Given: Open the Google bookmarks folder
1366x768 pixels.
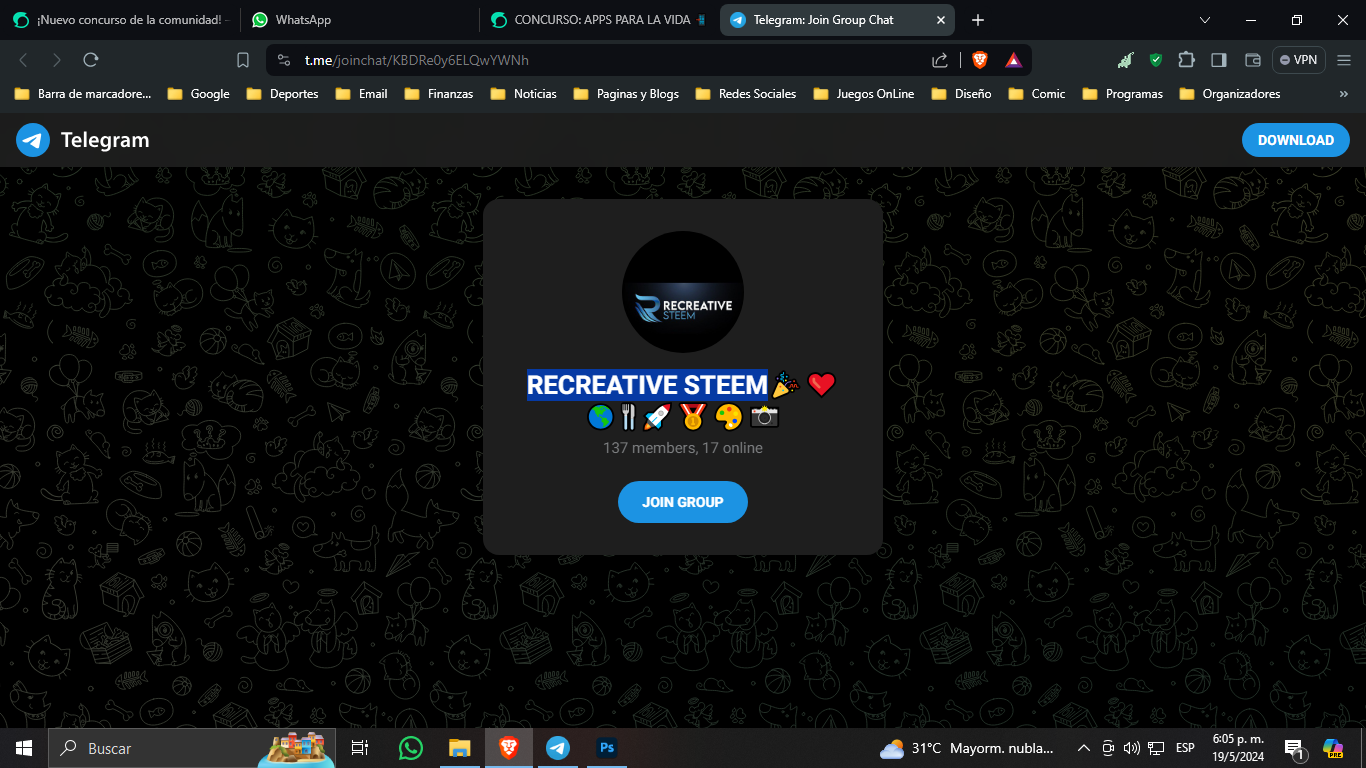Looking at the screenshot, I should (x=199, y=94).
